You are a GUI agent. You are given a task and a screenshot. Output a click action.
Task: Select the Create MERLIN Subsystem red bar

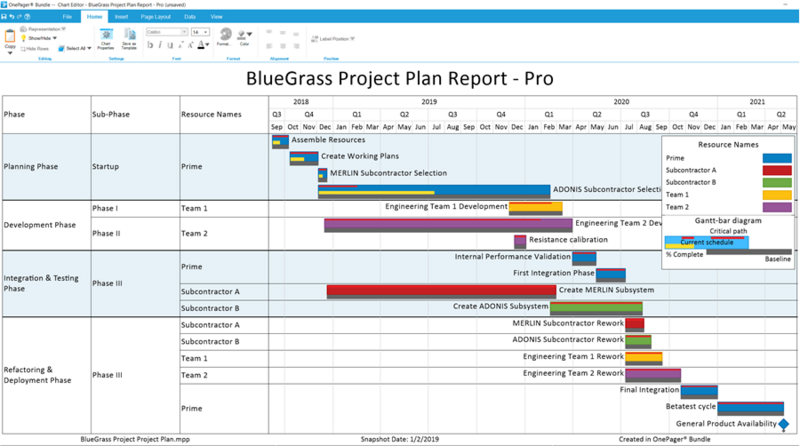pos(441,291)
